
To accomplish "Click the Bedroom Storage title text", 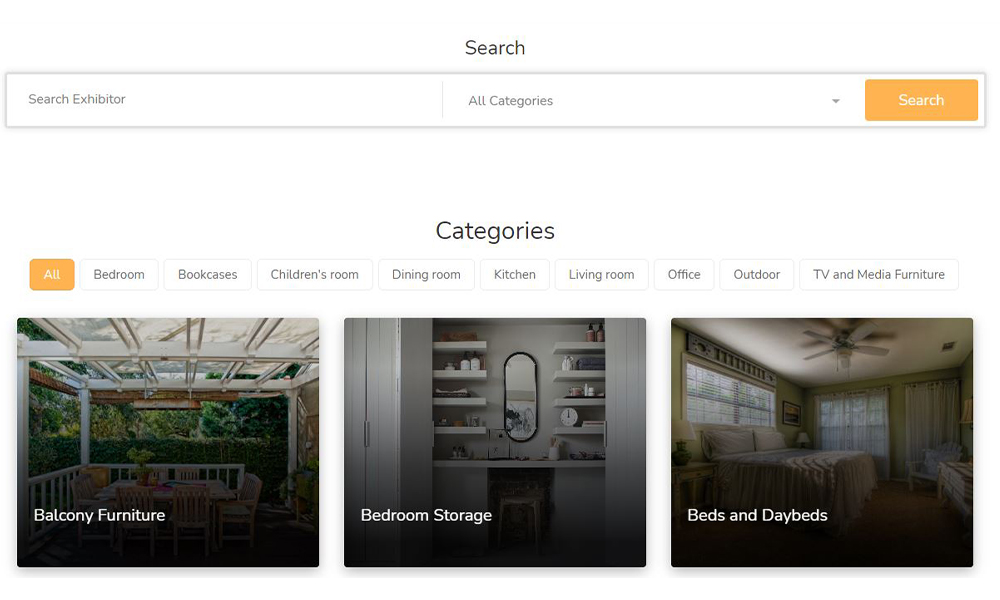I will click(x=426, y=516).
